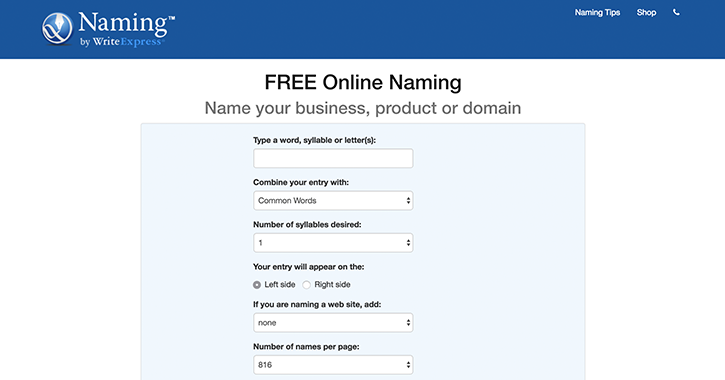The height and width of the screenshot is (380, 725).
Task: Open the Shop menu item
Action: pyautogui.click(x=646, y=12)
